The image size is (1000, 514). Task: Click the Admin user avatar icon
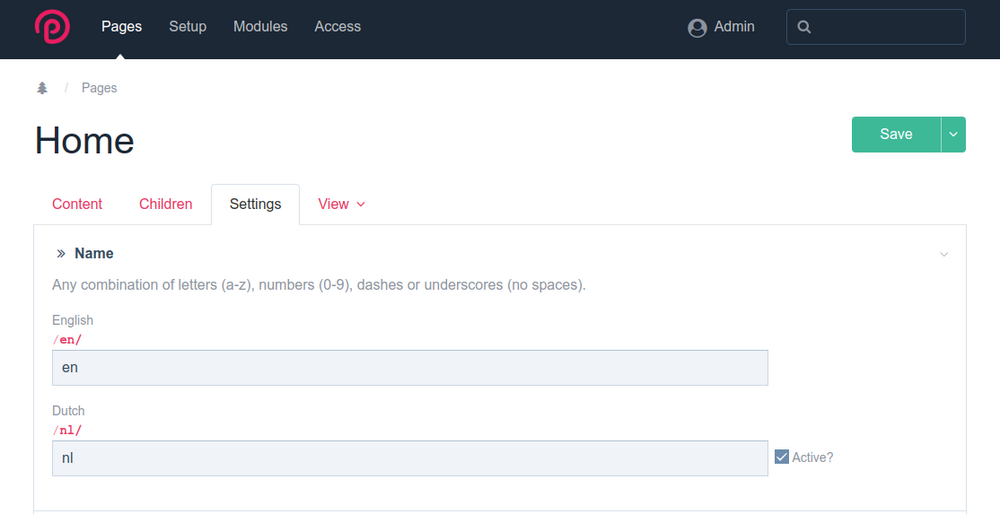pyautogui.click(x=697, y=28)
